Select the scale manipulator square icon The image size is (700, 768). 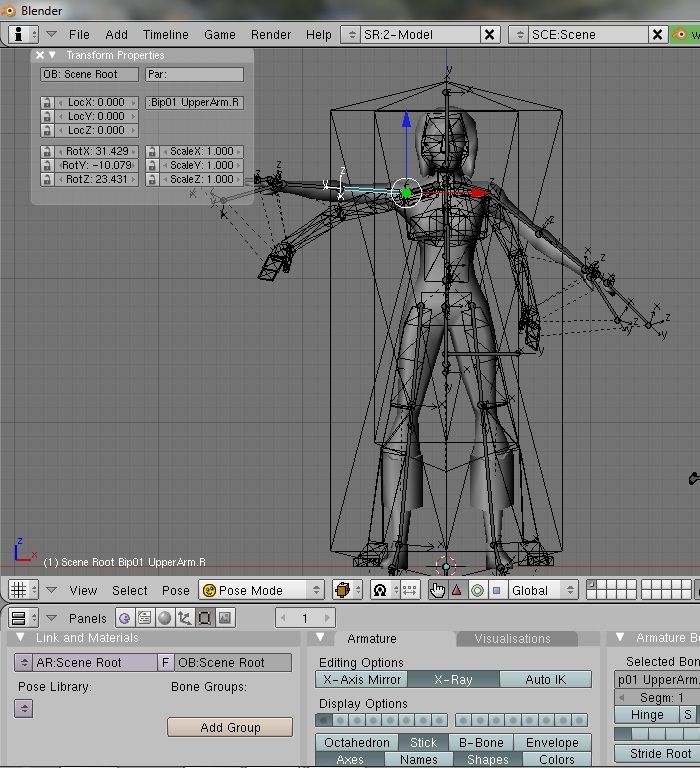point(497,590)
